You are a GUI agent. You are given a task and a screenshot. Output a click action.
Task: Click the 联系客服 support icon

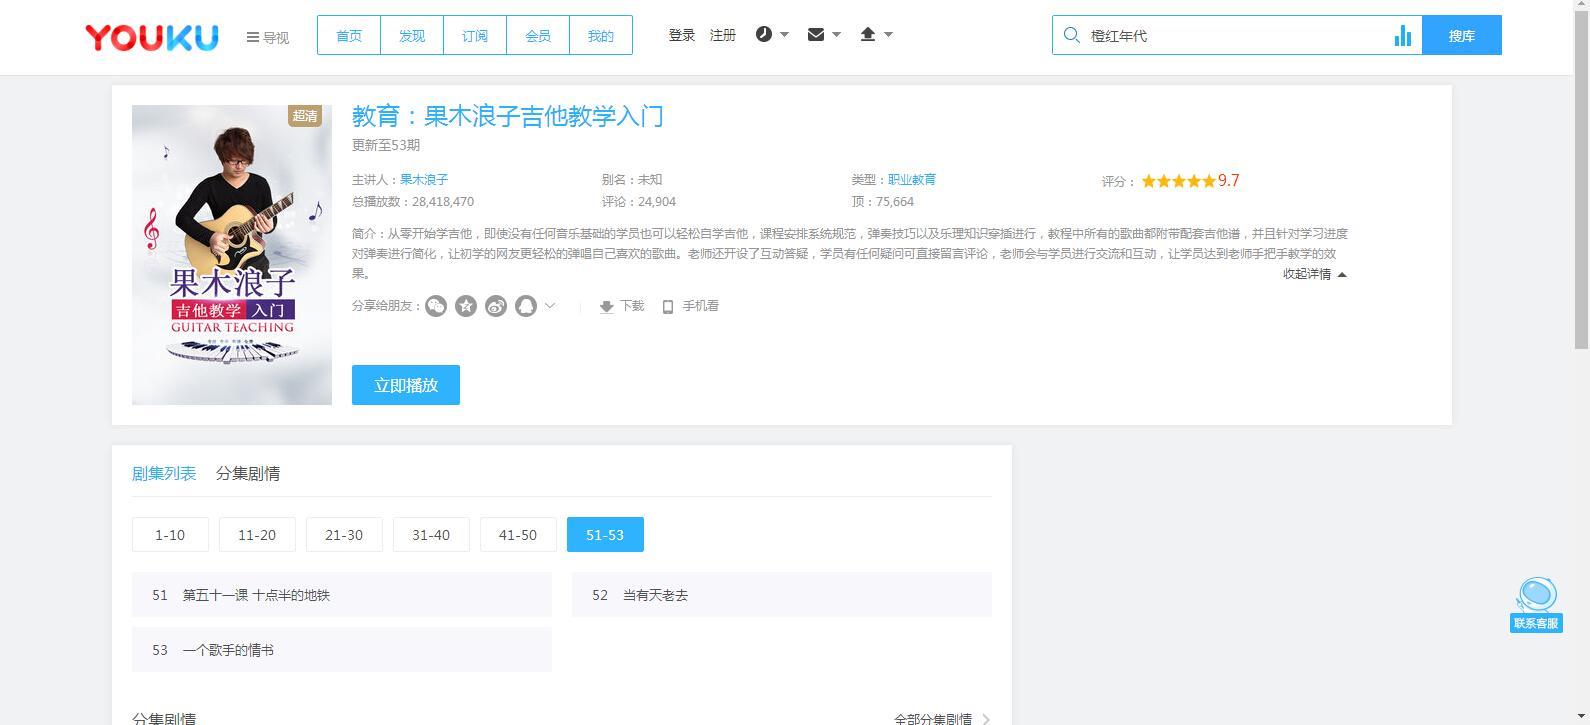click(x=1536, y=604)
